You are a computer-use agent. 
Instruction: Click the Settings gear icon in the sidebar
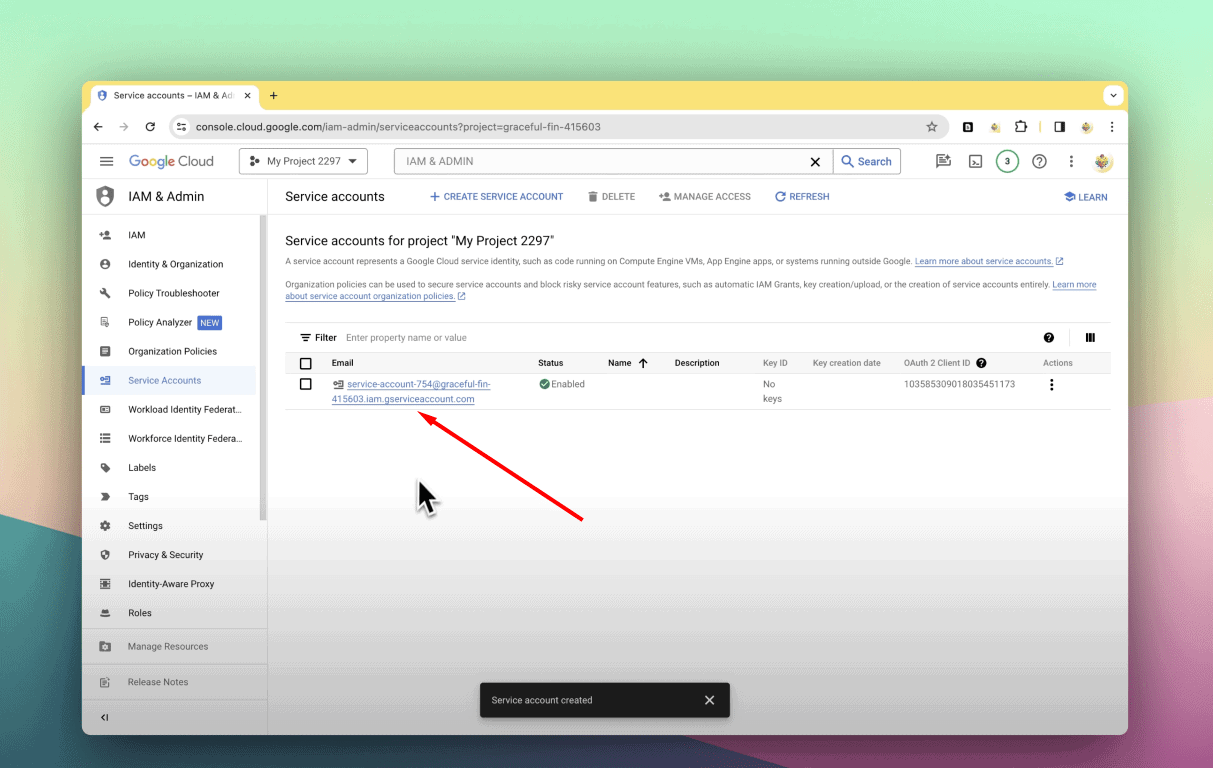point(105,525)
